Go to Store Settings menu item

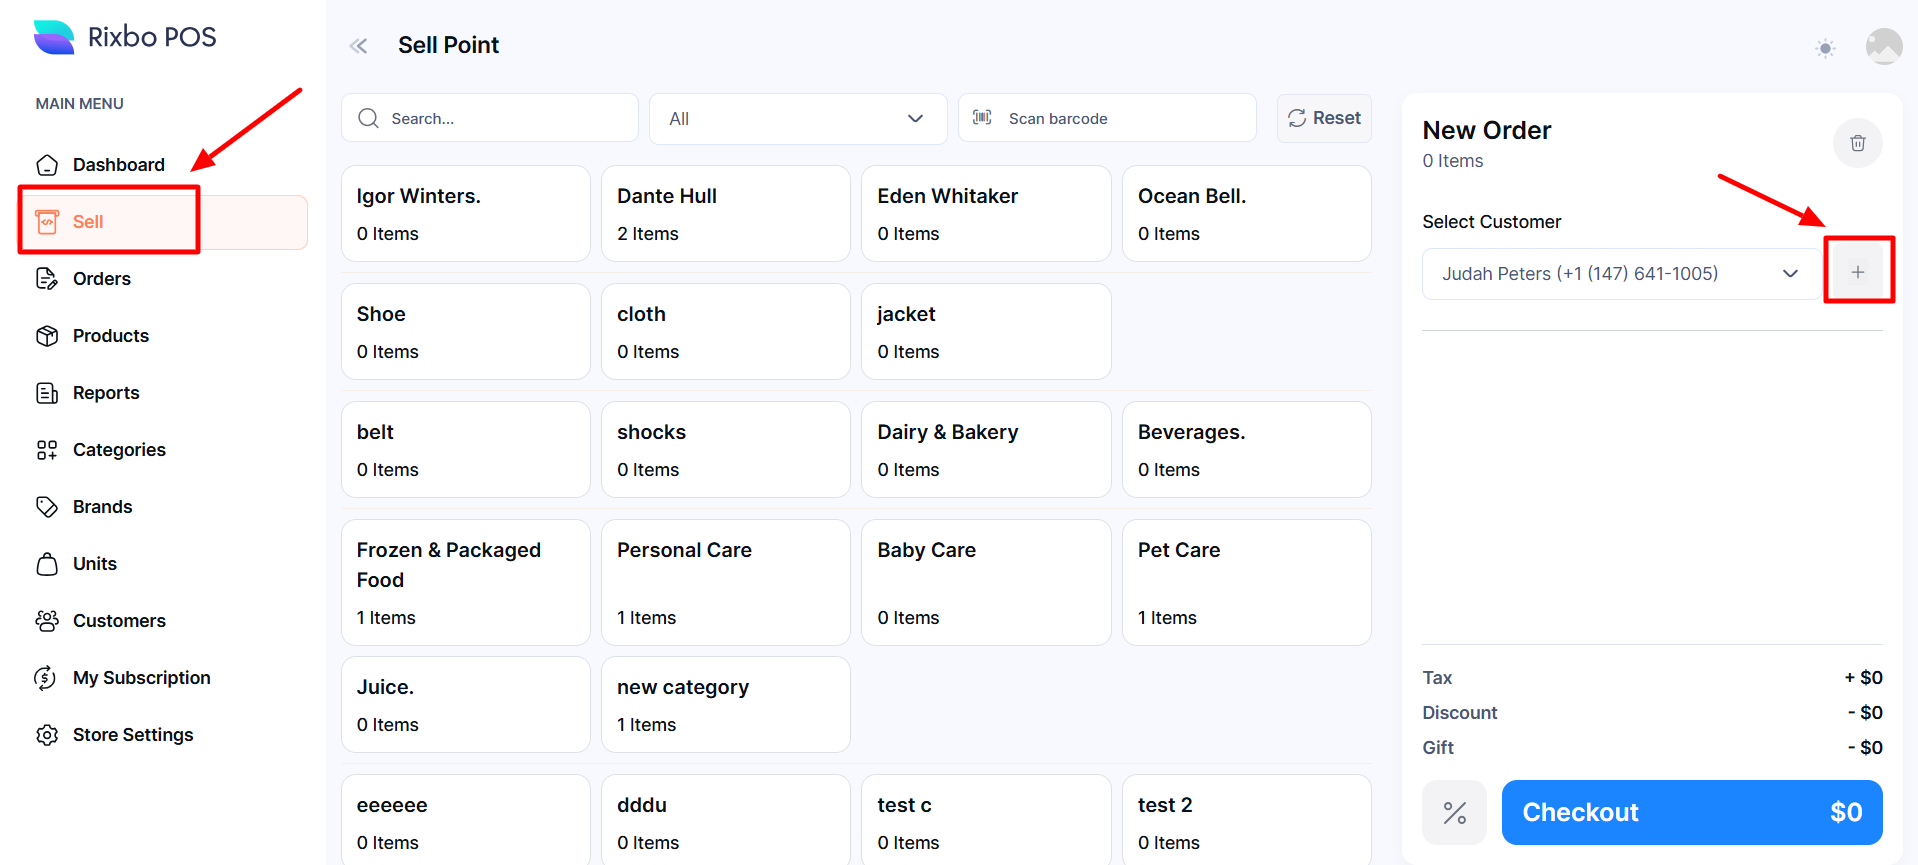point(132,735)
